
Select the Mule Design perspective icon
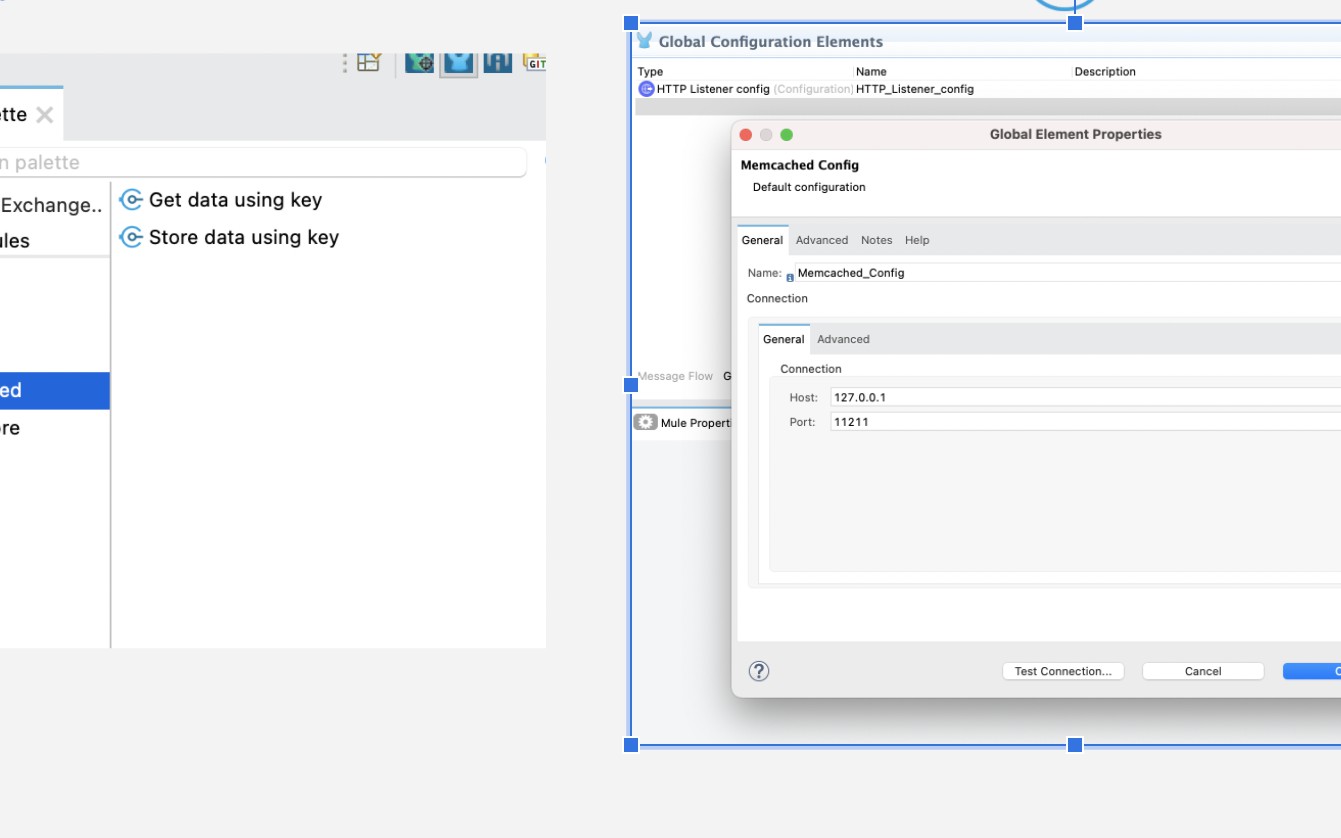(x=458, y=63)
